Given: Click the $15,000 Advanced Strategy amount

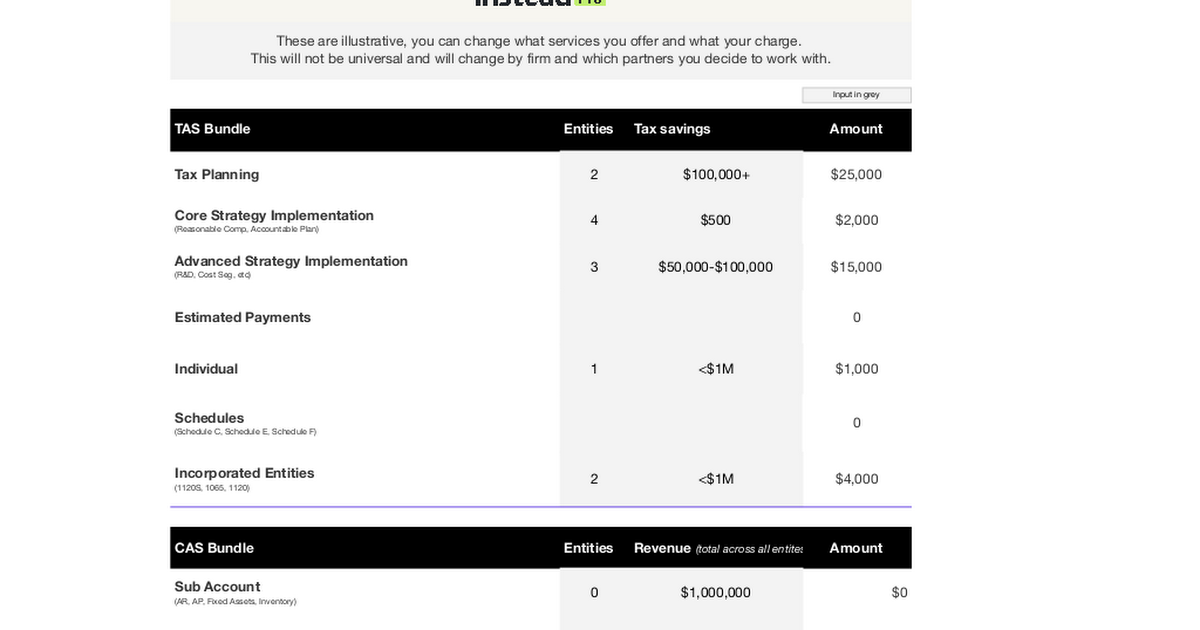Looking at the screenshot, I should 856,267.
